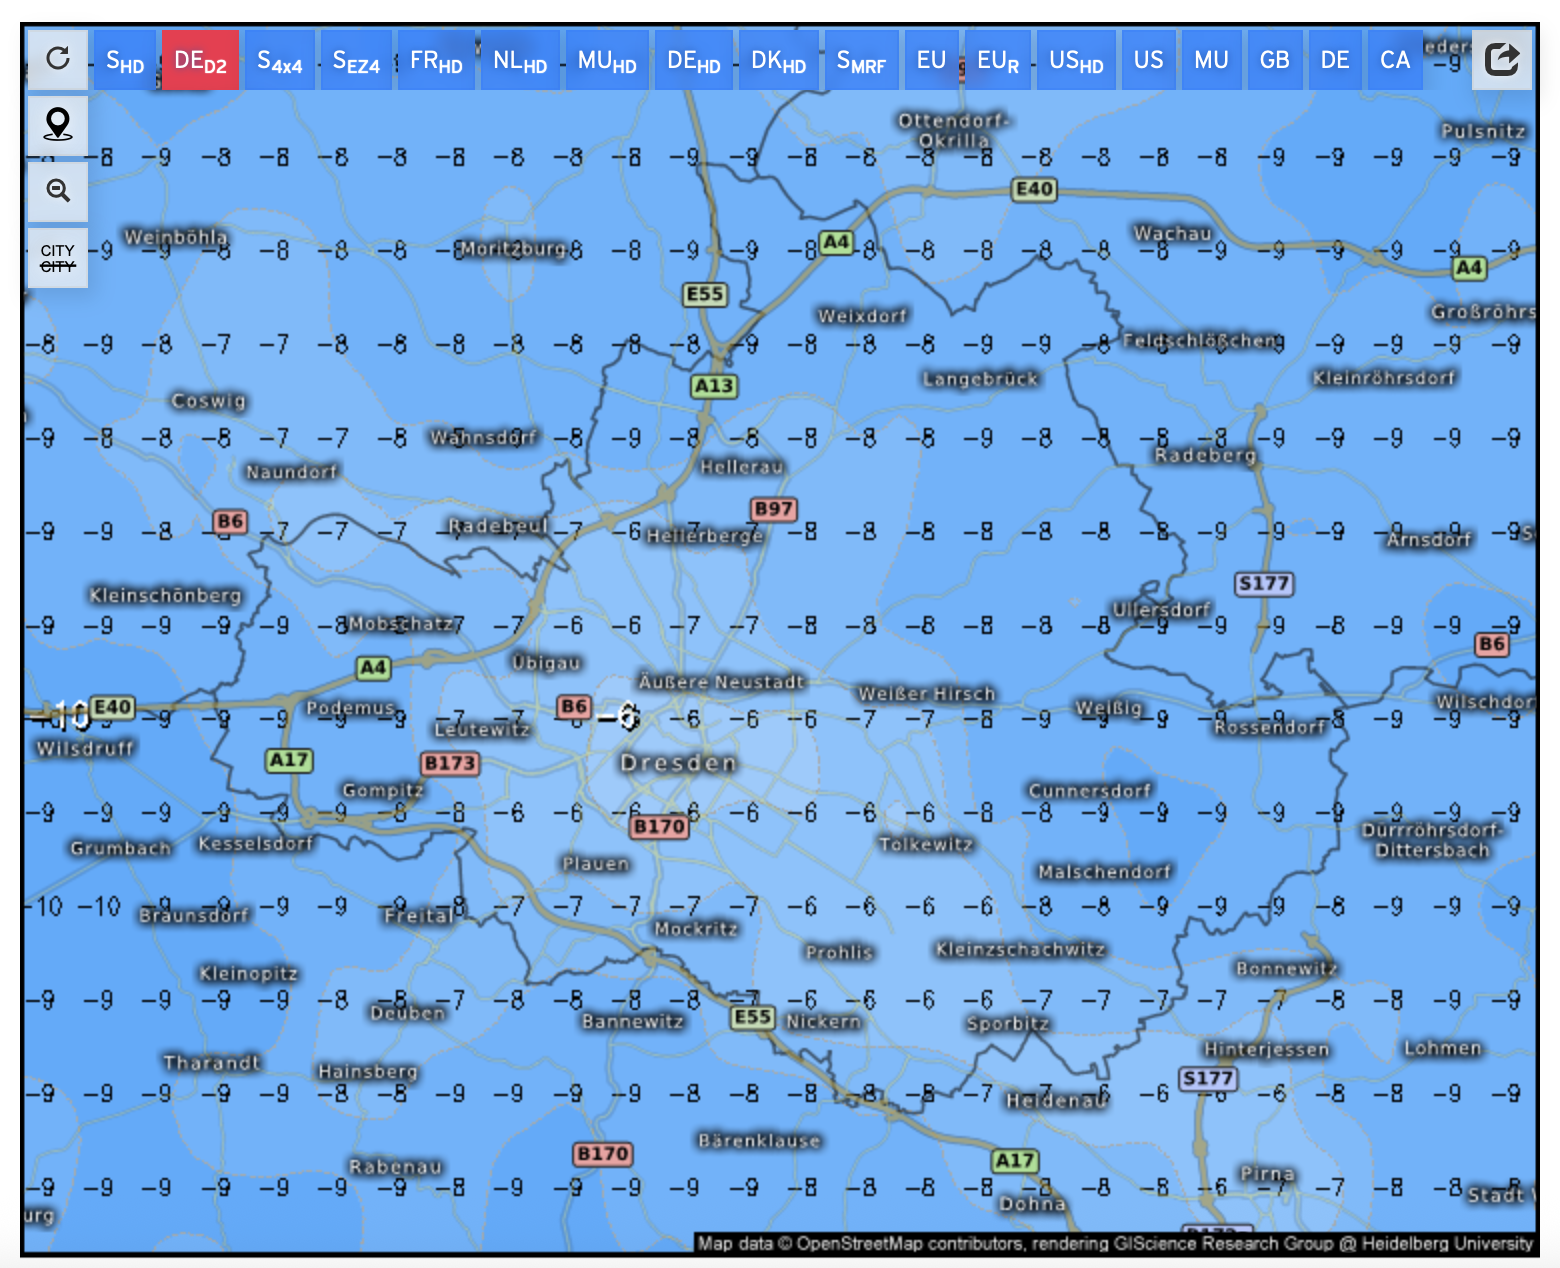The image size is (1560, 1268).
Task: Switch to NL HD model
Action: pyautogui.click(x=520, y=60)
